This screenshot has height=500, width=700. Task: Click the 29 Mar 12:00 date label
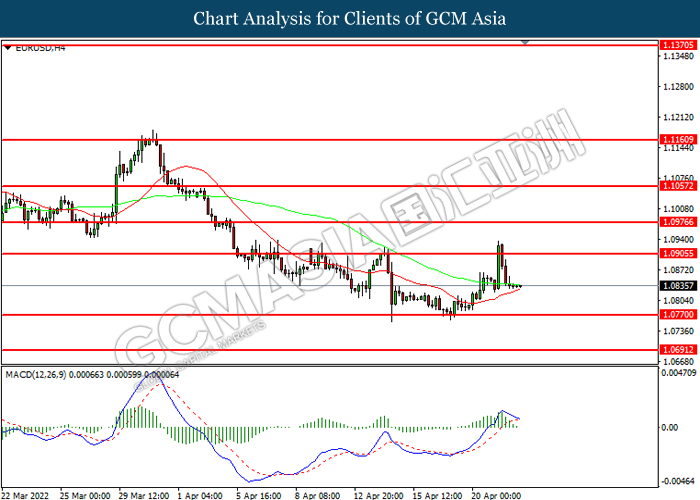point(144,496)
